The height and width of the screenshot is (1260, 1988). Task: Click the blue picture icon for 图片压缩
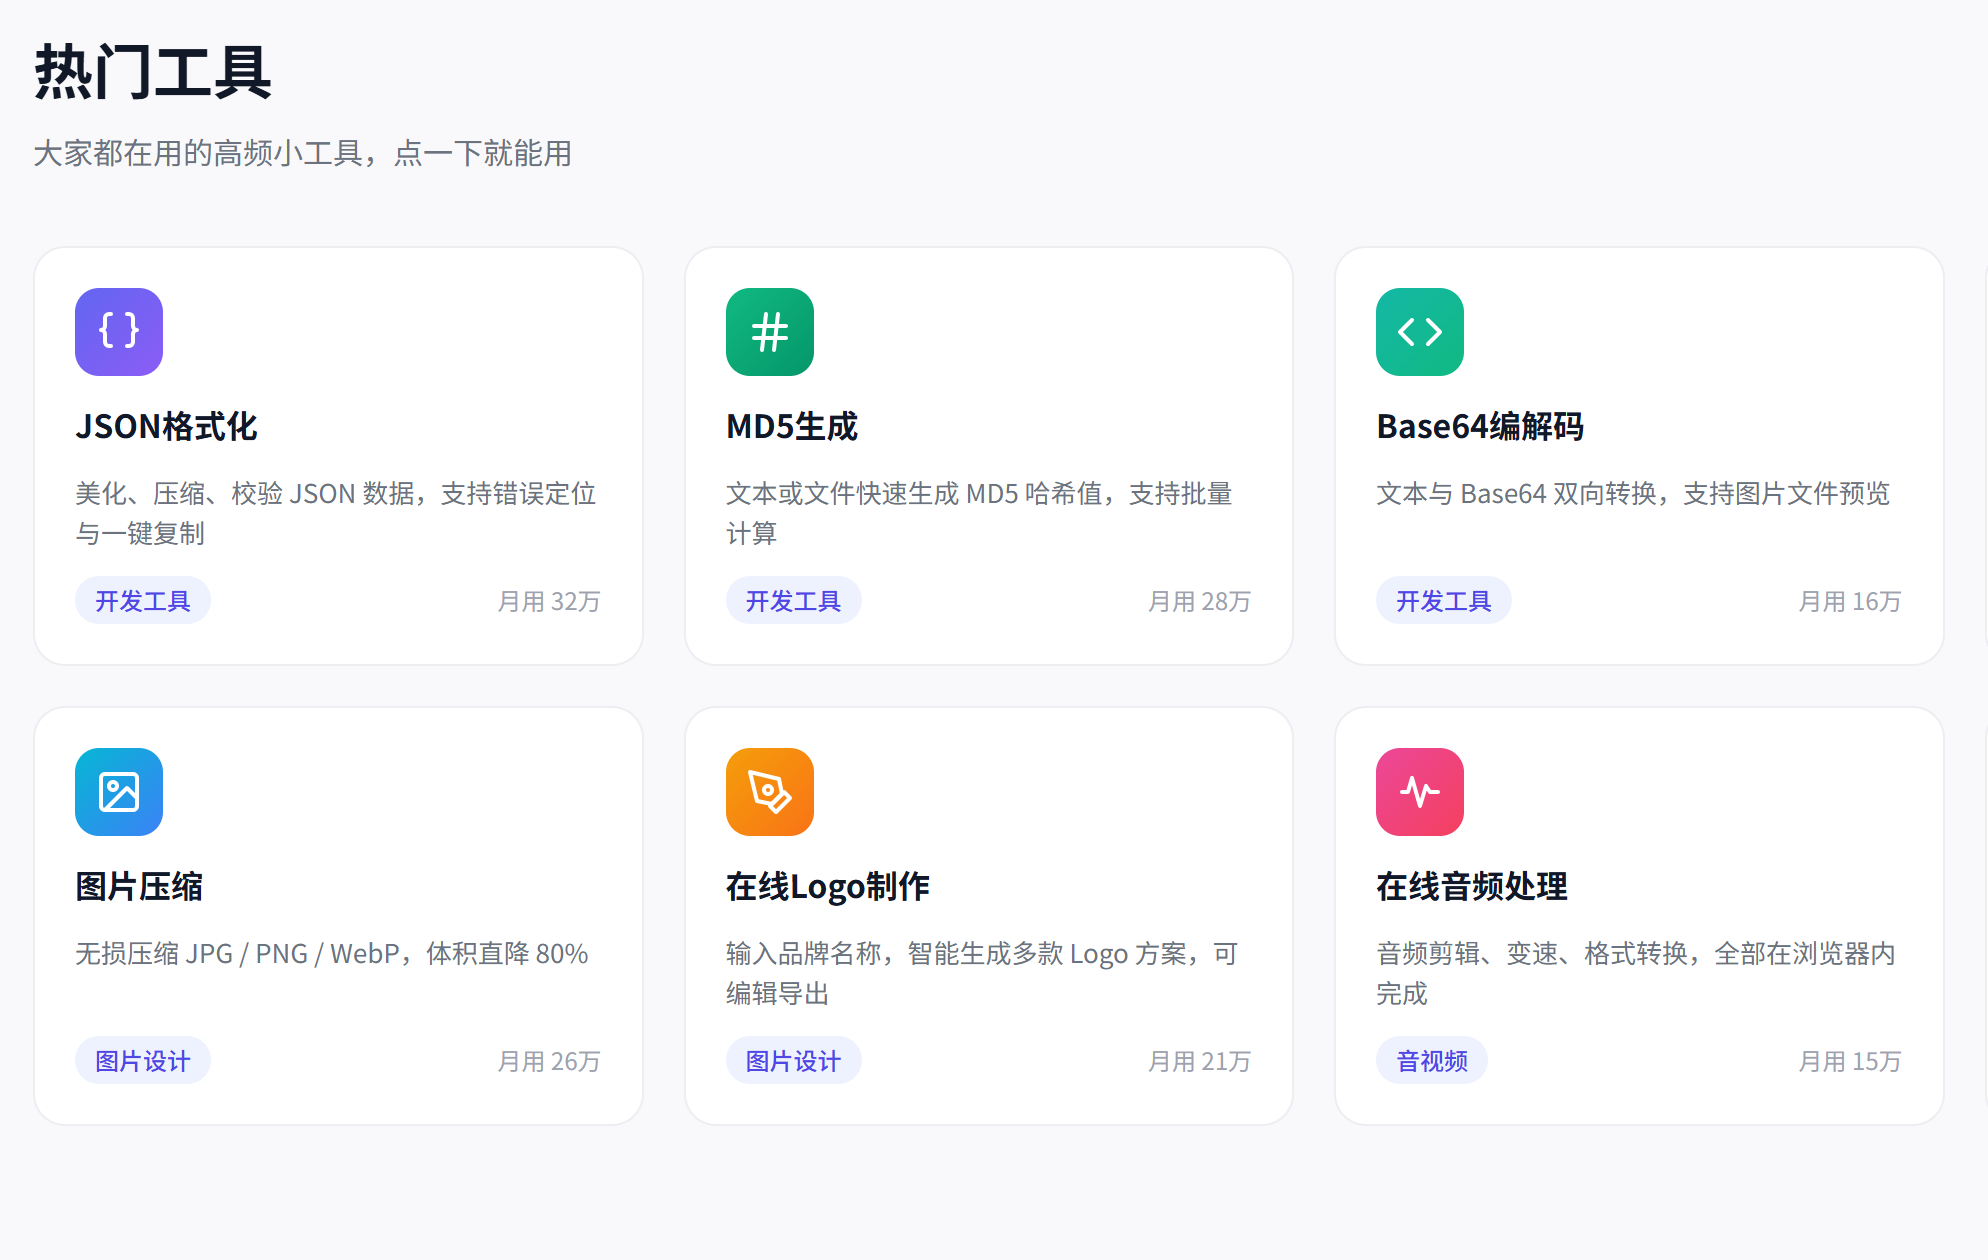(119, 792)
